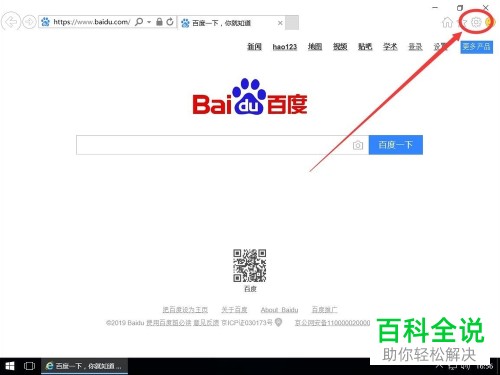
Task: Open the 新闻 link in Baidu nav
Action: tap(254, 47)
